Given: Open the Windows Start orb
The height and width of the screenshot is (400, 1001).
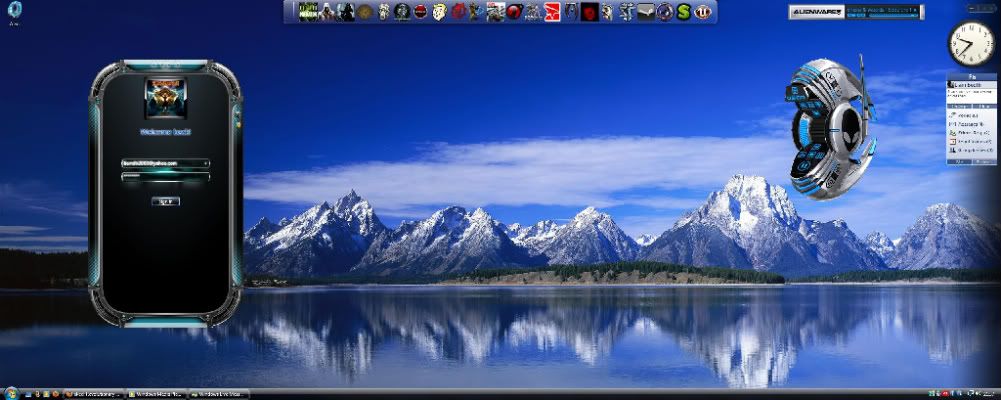Looking at the screenshot, I should pyautogui.click(x=11, y=394).
